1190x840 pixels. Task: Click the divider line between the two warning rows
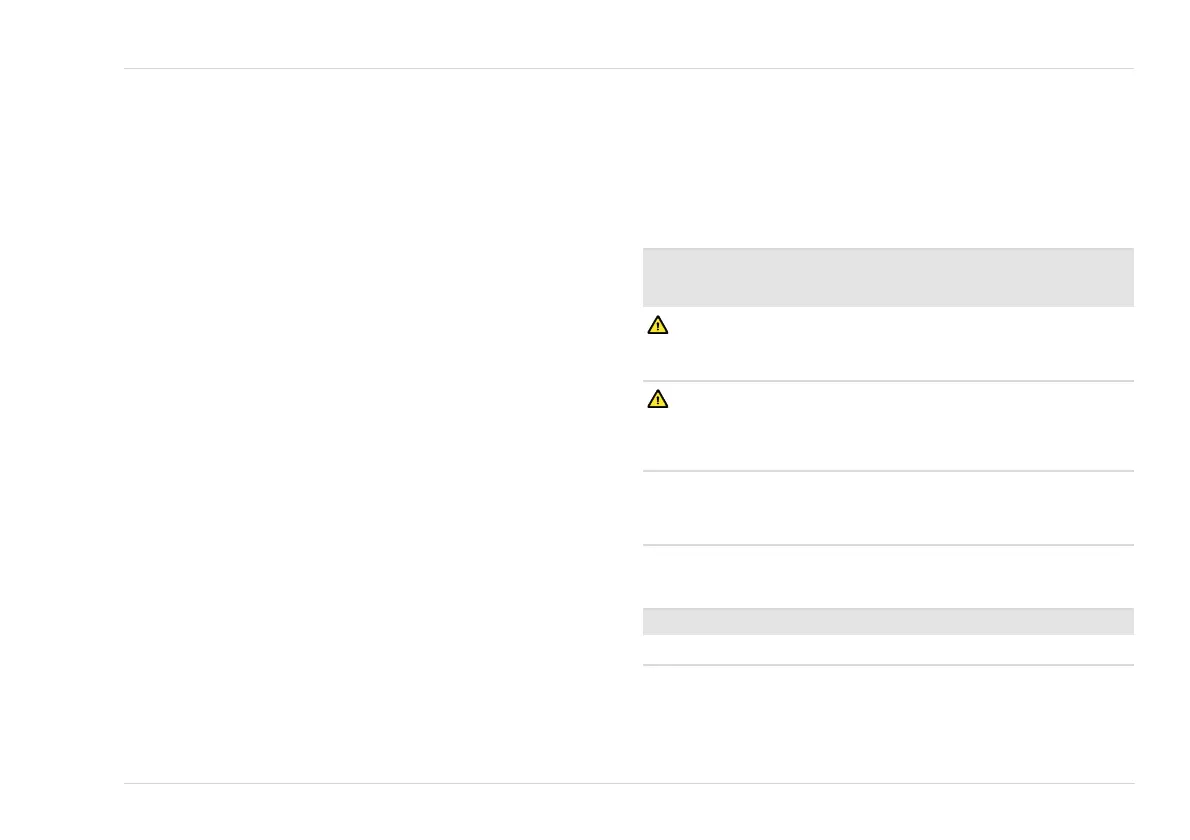(x=887, y=381)
